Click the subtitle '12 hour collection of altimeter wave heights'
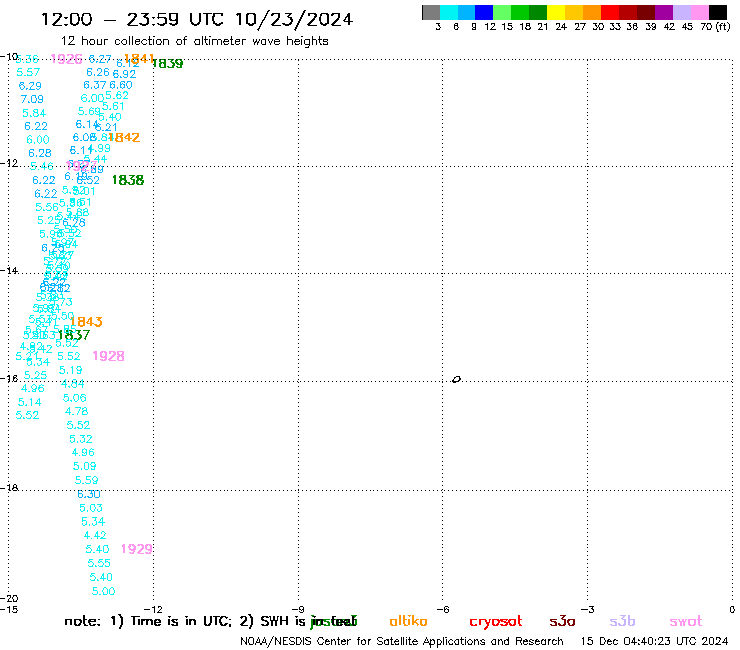Viewport: 740px width, 650px height. [x=194, y=41]
